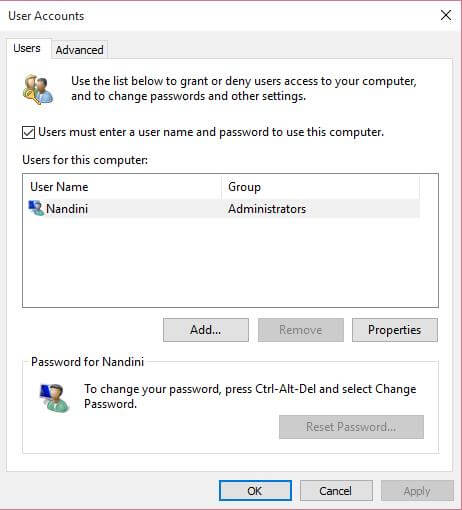Close the User Accounts dialog with X

click(446, 15)
